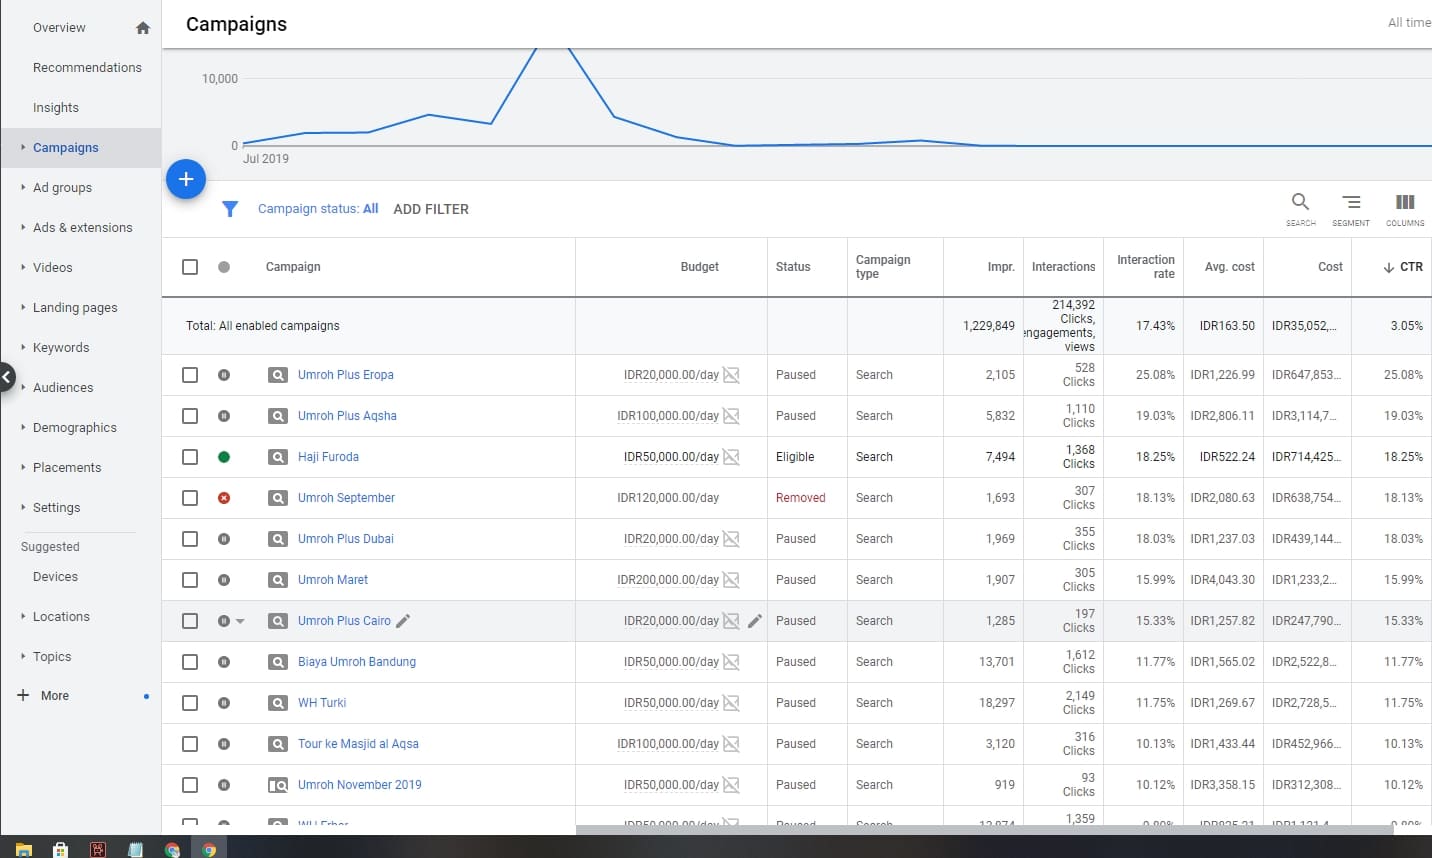
Task: Open the Columns tool
Action: 1405,208
